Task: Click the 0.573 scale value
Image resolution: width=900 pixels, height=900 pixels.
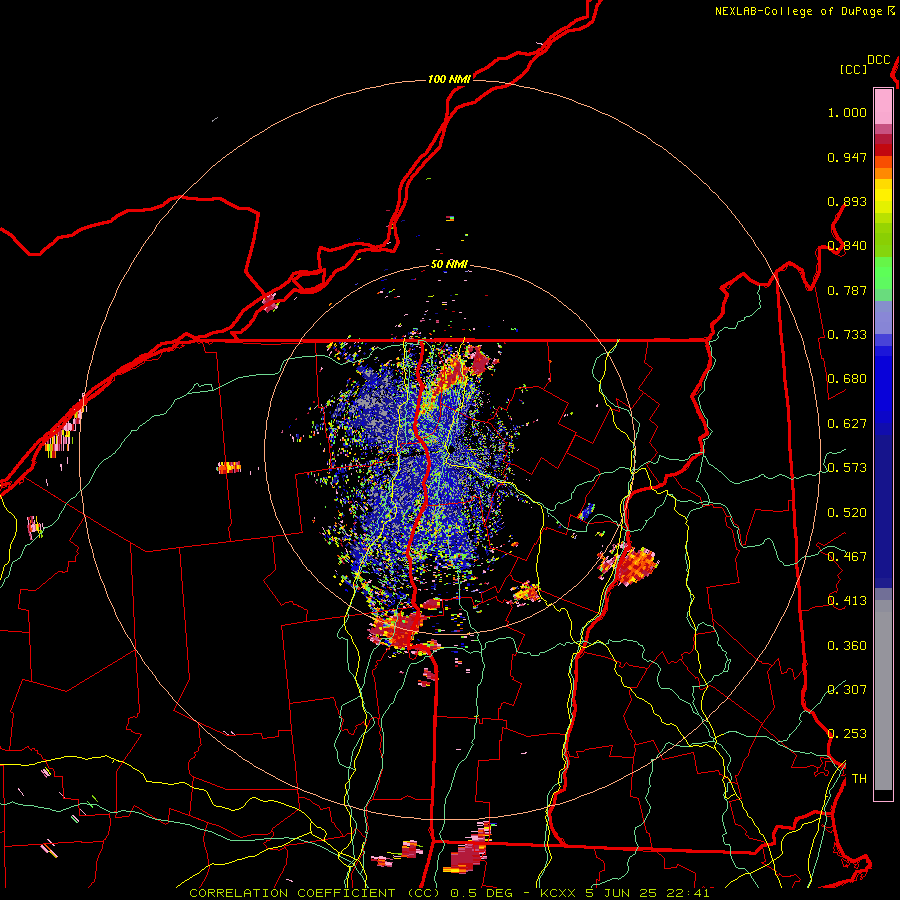Action: tap(847, 468)
